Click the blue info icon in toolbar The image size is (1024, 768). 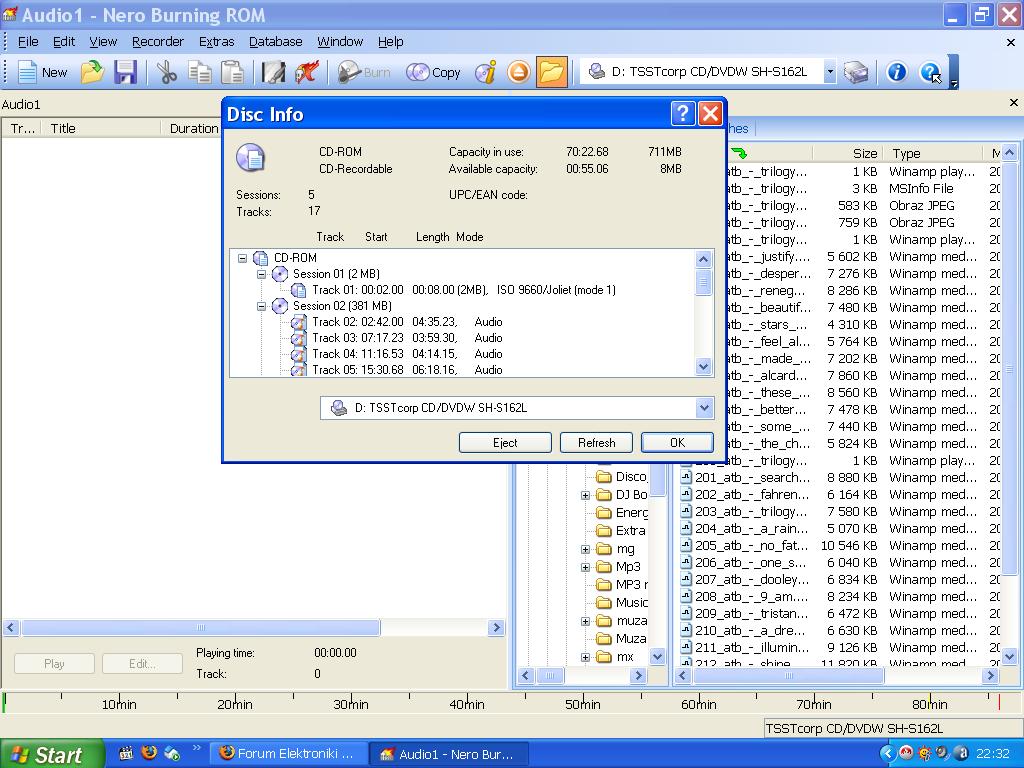coord(897,72)
